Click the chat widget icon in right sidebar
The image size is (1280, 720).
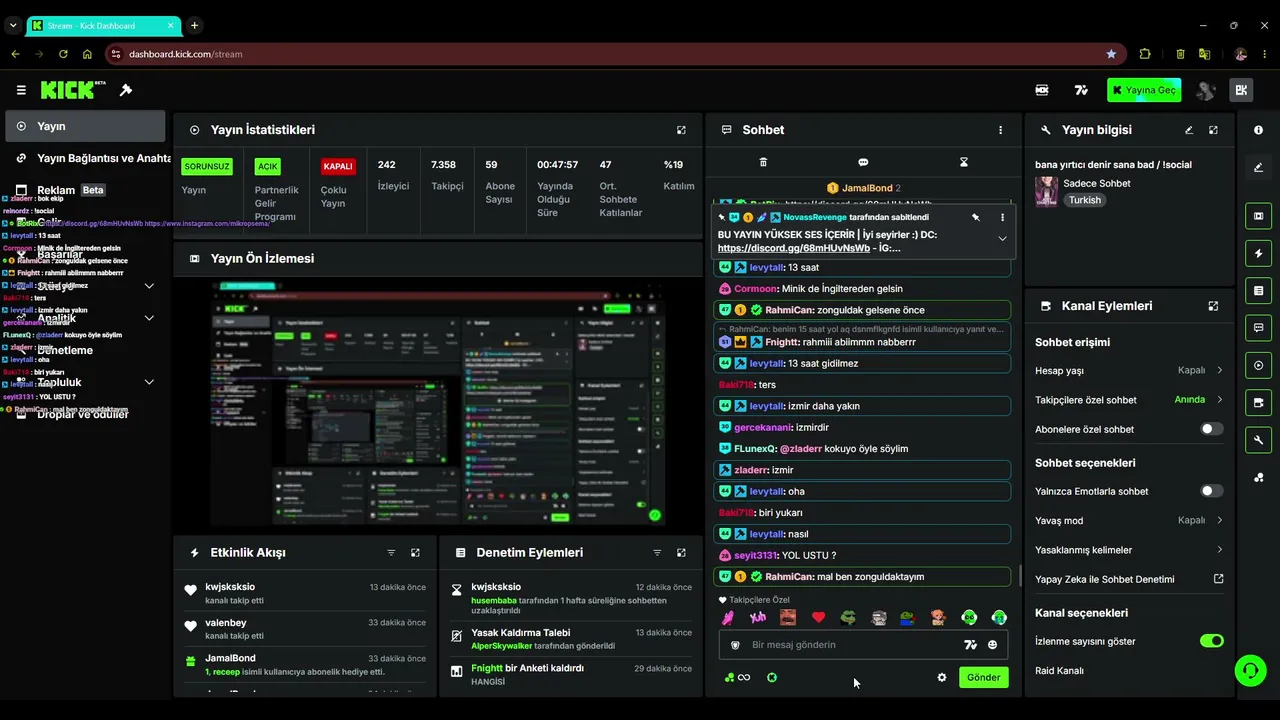click(1258, 327)
